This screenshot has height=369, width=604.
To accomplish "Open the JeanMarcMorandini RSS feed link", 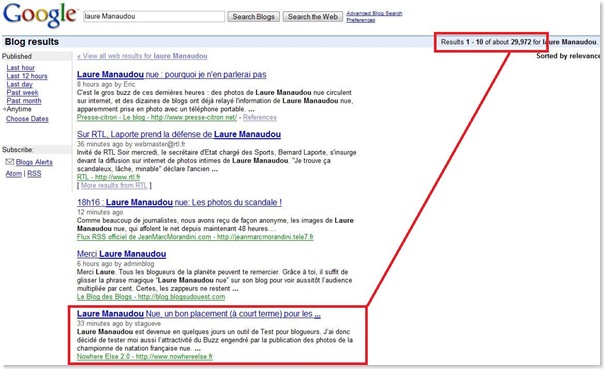I will (195, 237).
